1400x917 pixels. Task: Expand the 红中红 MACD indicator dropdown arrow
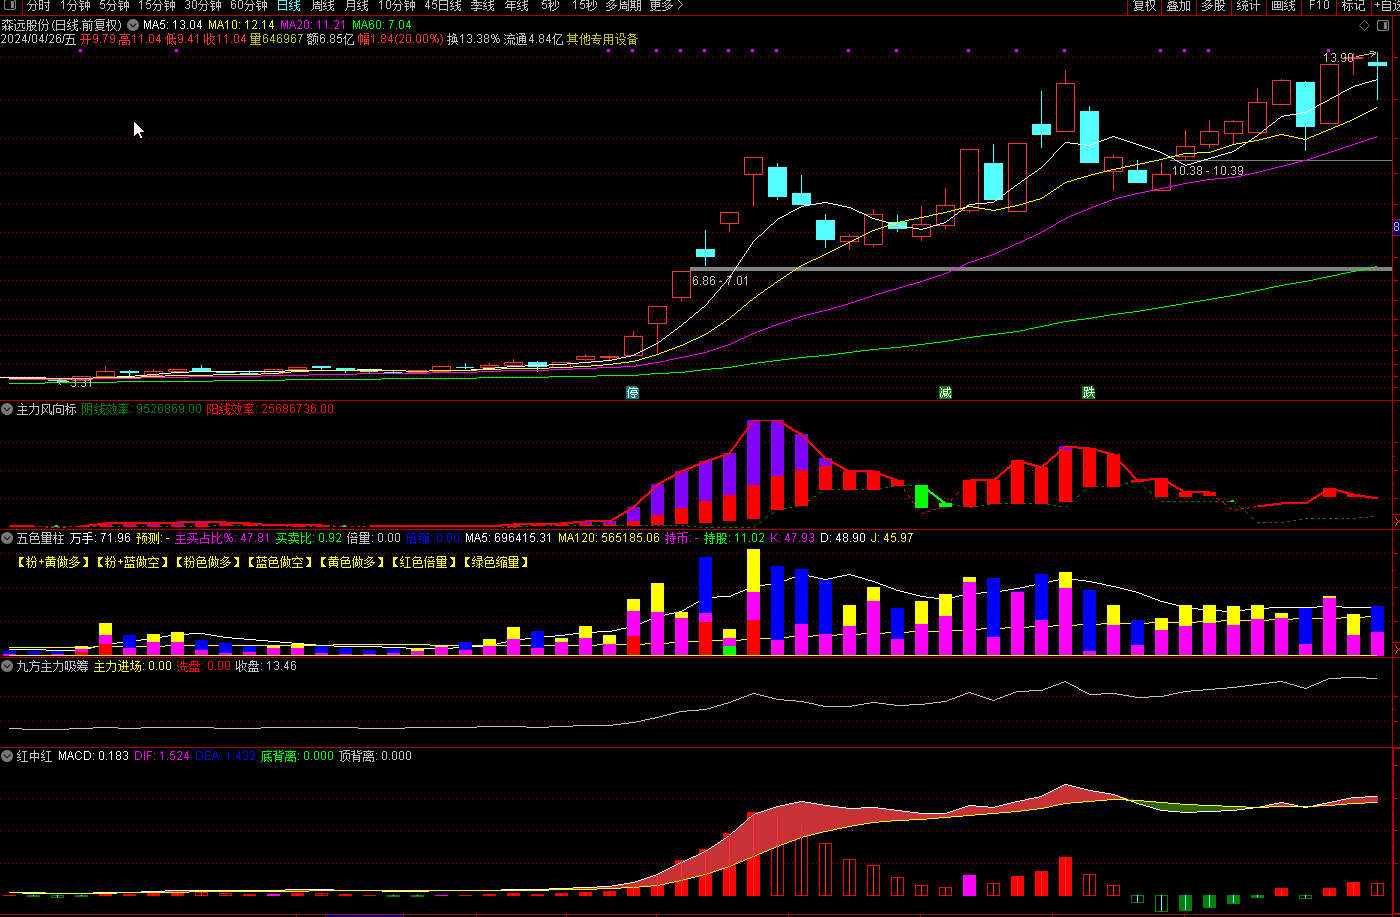tap(7, 756)
